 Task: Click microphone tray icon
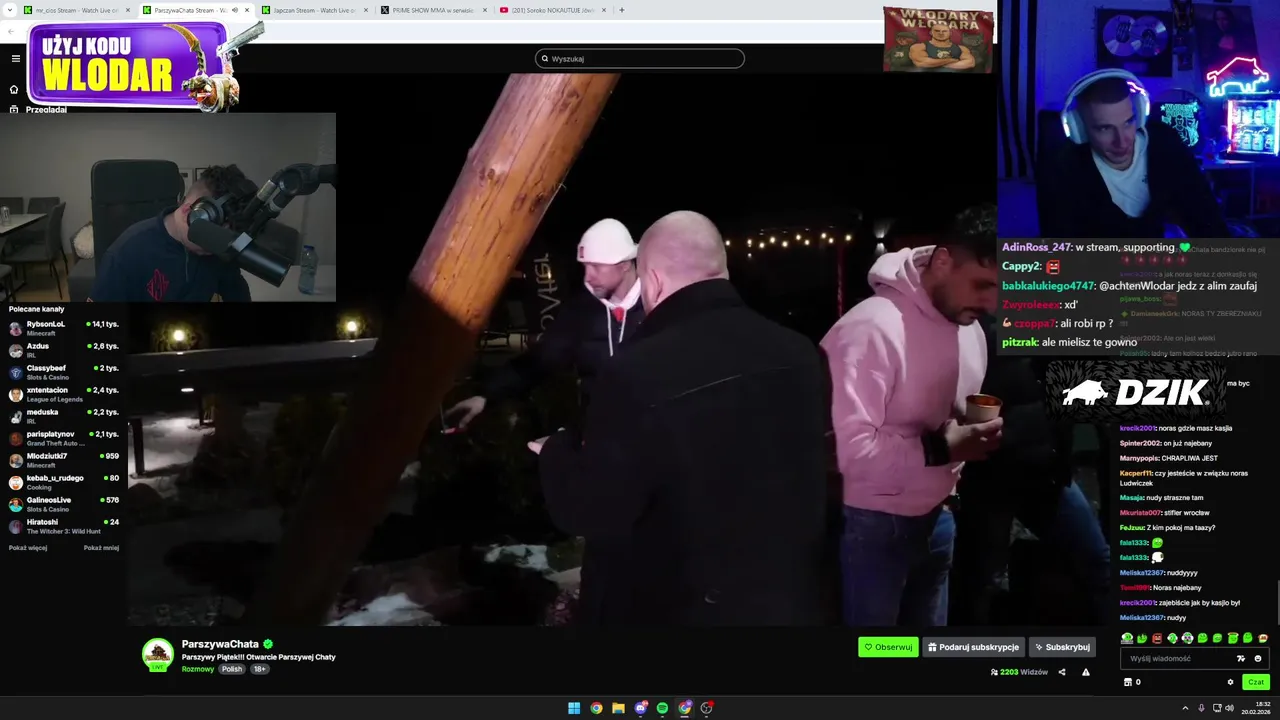tap(1201, 708)
